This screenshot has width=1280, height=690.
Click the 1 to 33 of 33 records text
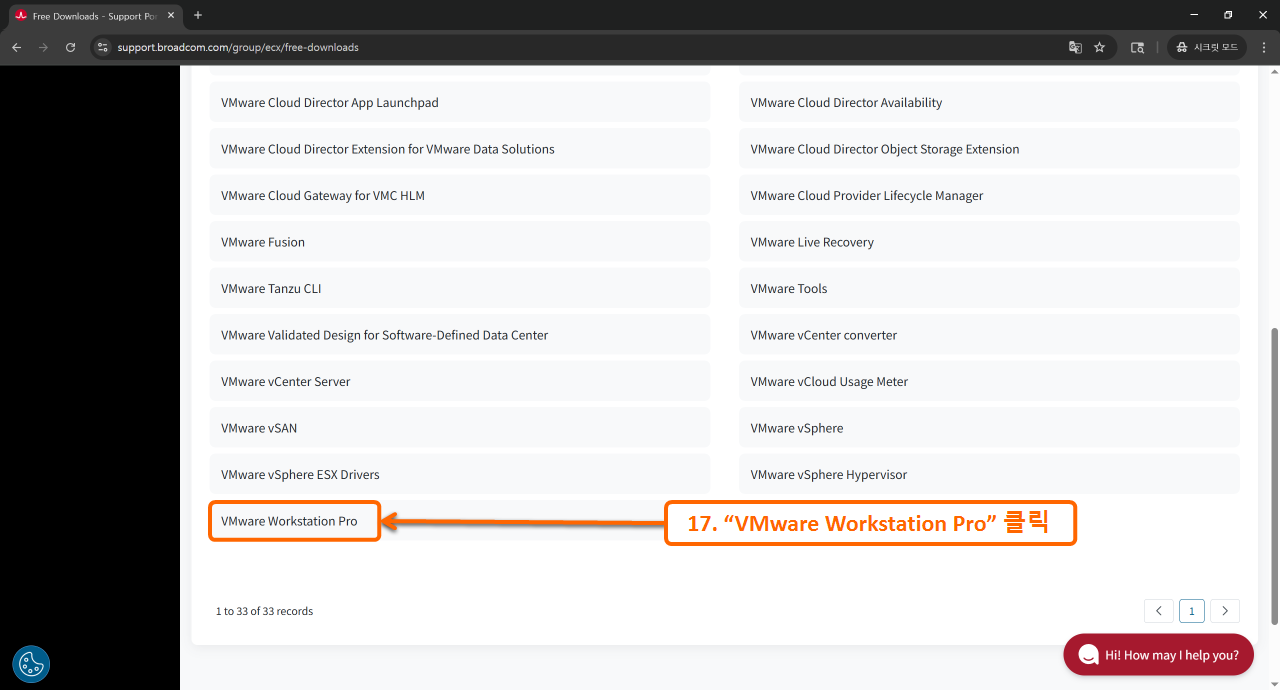pyautogui.click(x=264, y=611)
